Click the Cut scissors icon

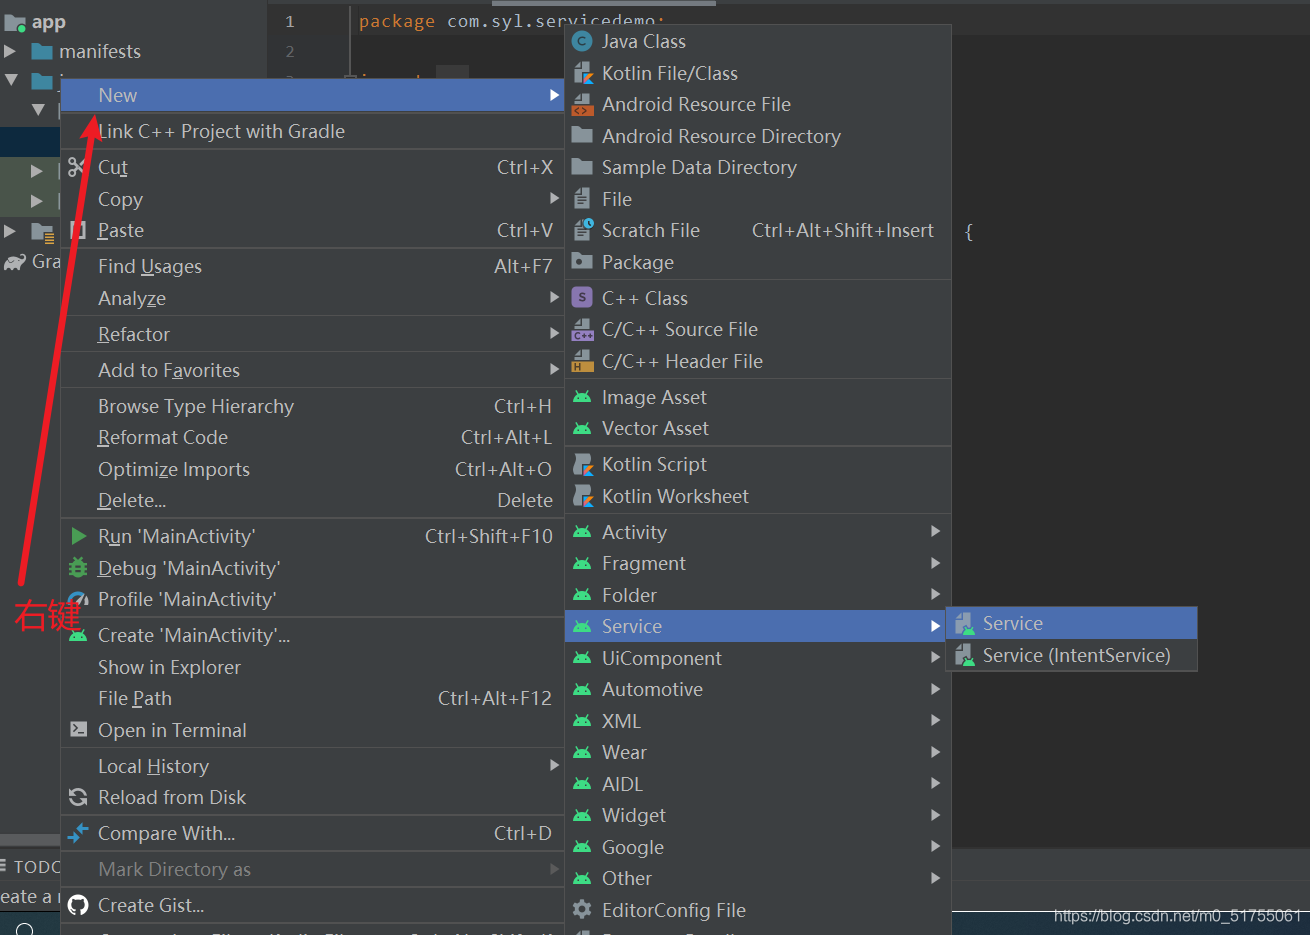point(77,167)
